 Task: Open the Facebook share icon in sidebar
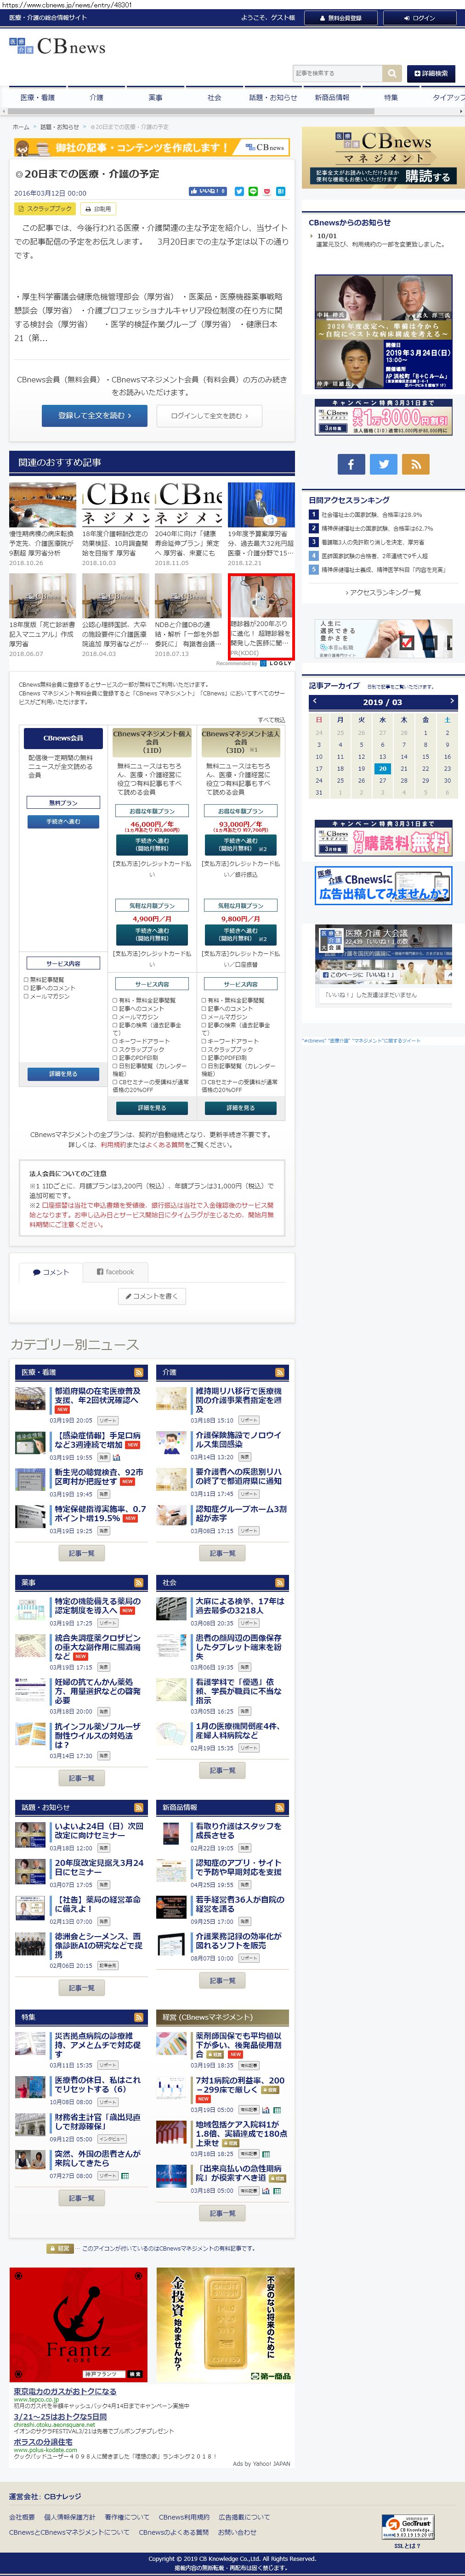[351, 464]
